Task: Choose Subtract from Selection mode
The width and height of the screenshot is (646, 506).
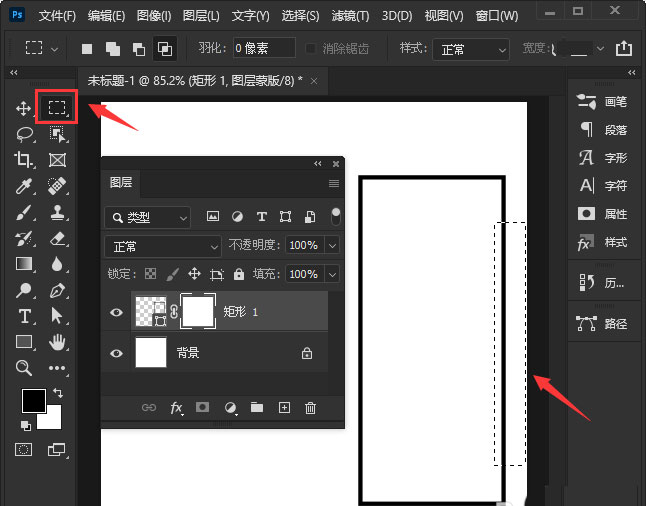Action: click(139, 49)
